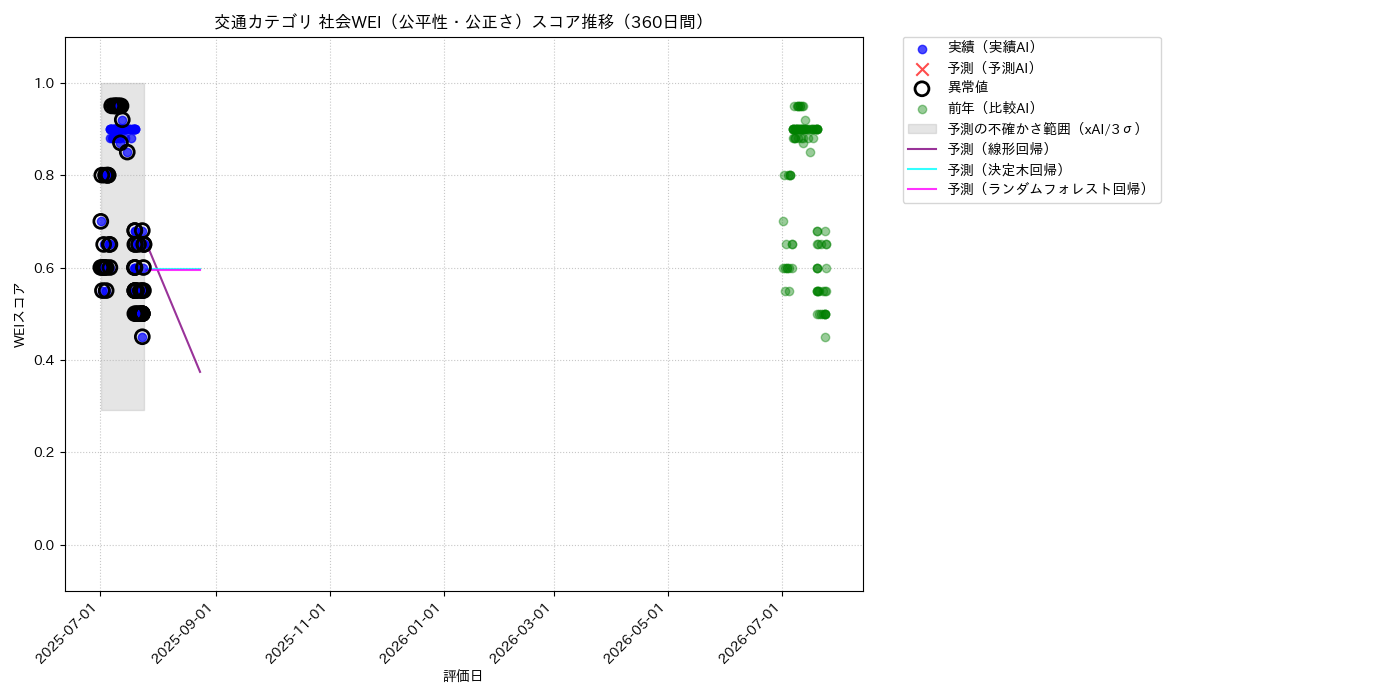Select legend label 予測（線形回帰）
The width and height of the screenshot is (1400, 700).
[999, 149]
